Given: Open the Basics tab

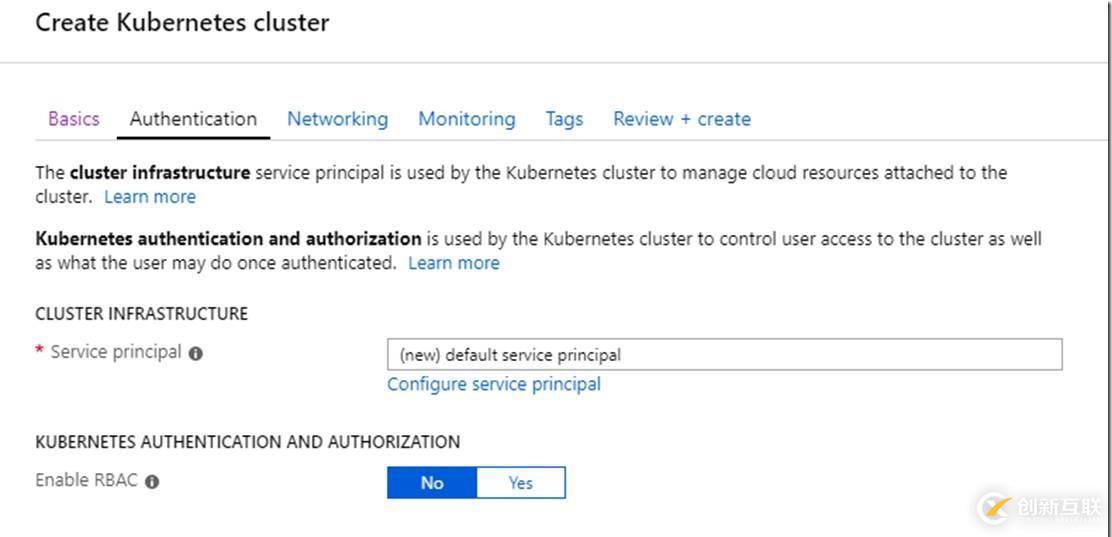Looking at the screenshot, I should (x=74, y=119).
